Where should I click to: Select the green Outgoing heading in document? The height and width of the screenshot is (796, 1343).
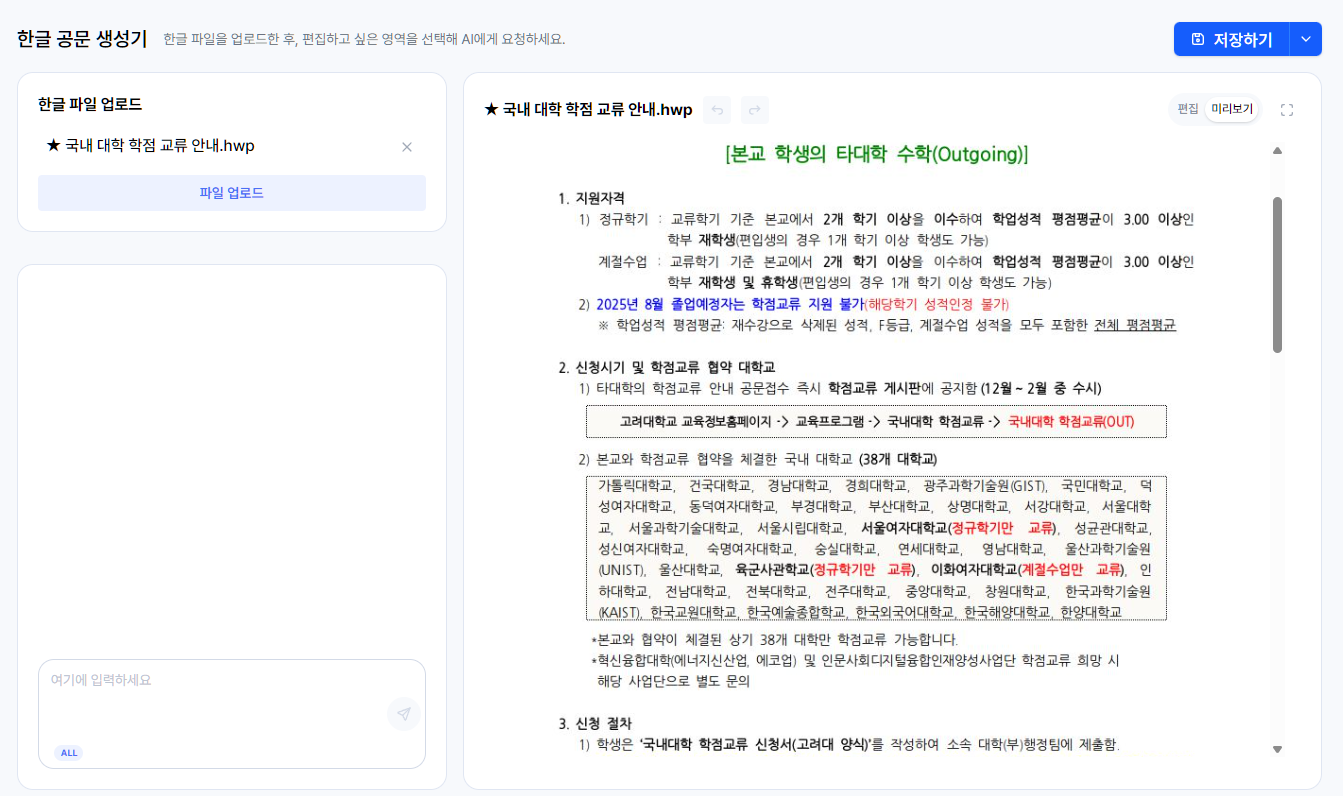876,155
